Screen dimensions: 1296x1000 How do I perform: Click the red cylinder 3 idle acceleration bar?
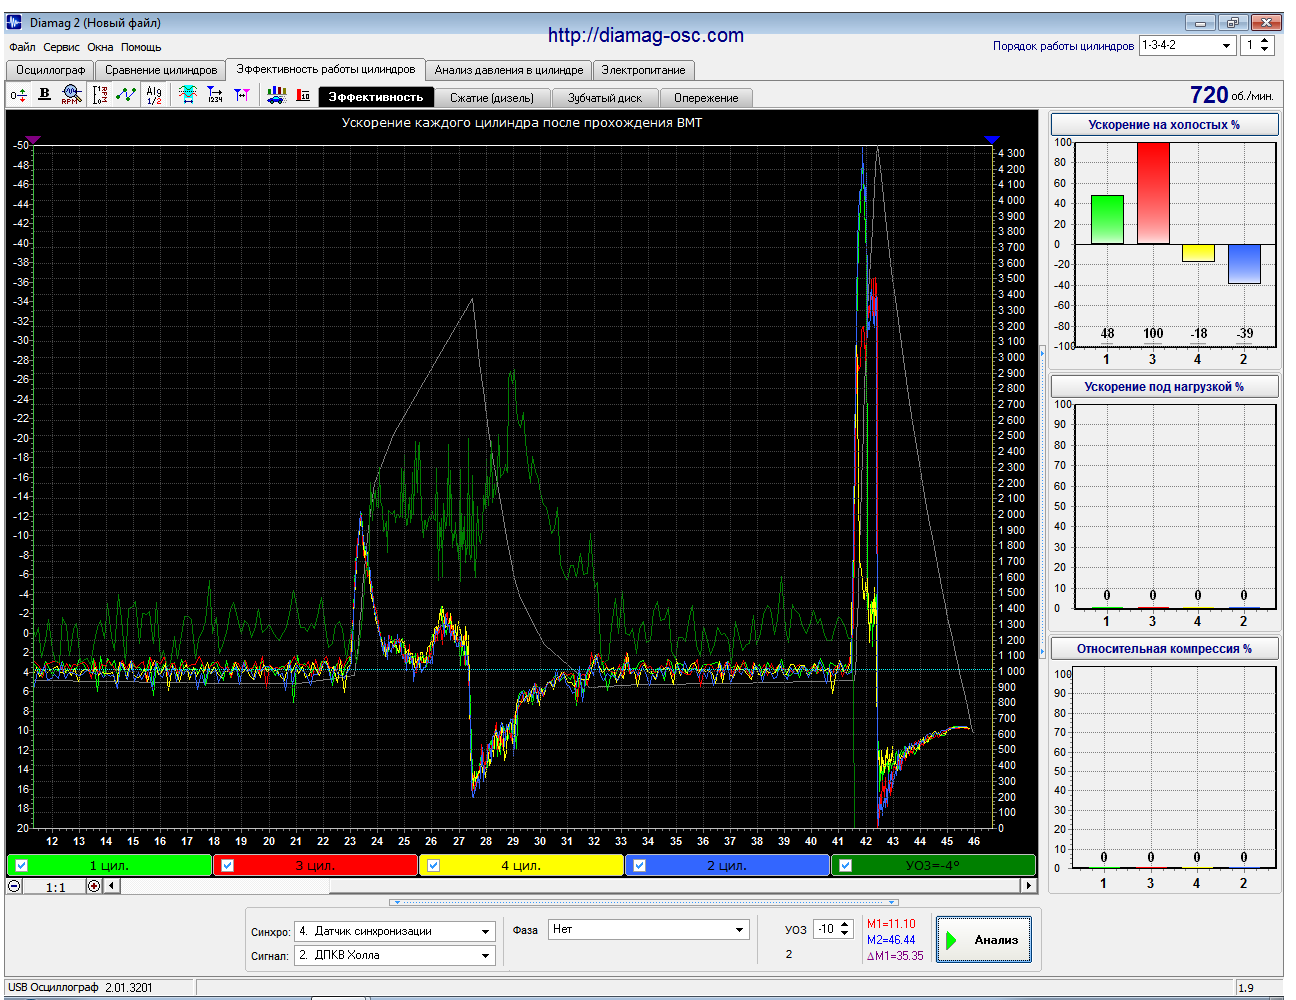(x=1153, y=193)
